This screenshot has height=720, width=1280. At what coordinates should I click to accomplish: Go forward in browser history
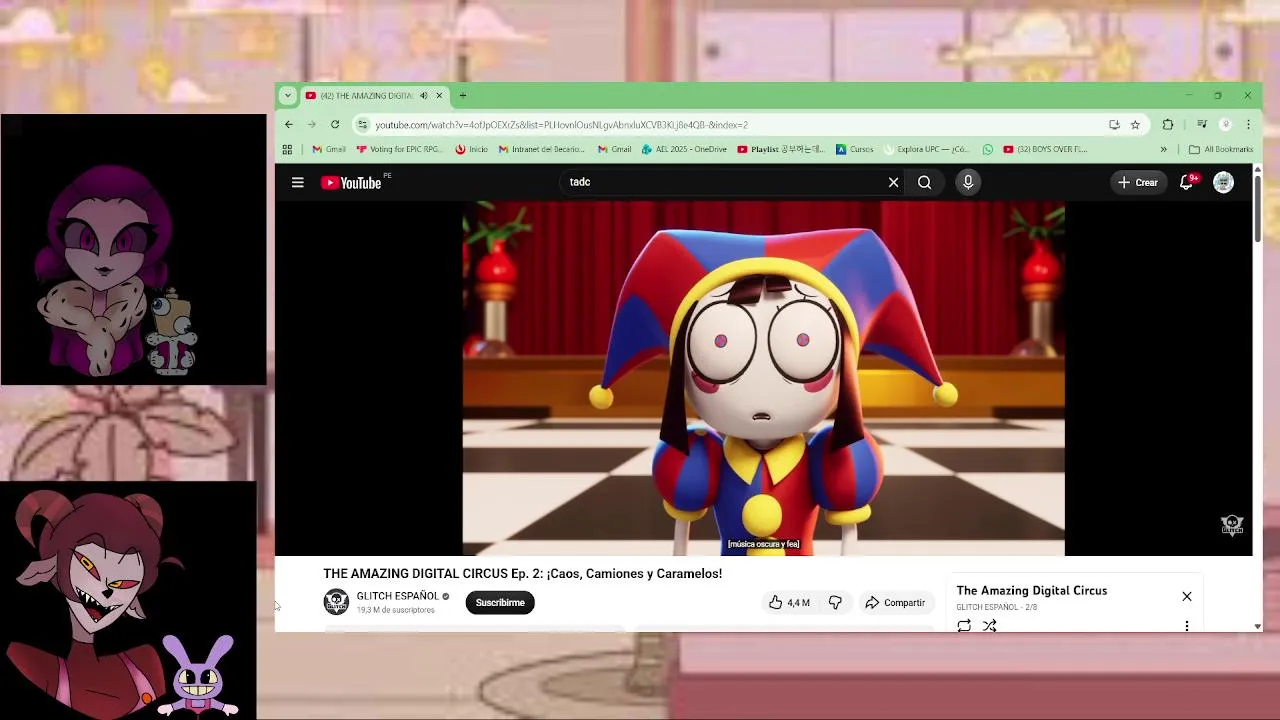[x=312, y=124]
